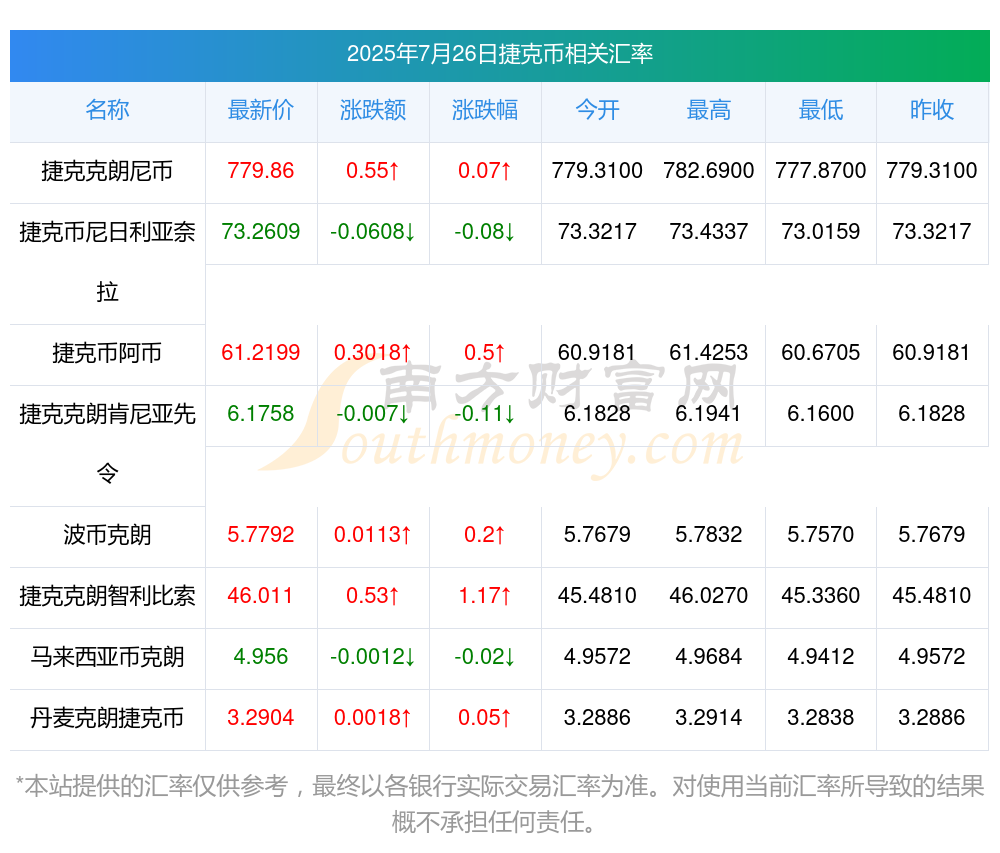
Task: Select the 最高 column header
Action: point(709,110)
